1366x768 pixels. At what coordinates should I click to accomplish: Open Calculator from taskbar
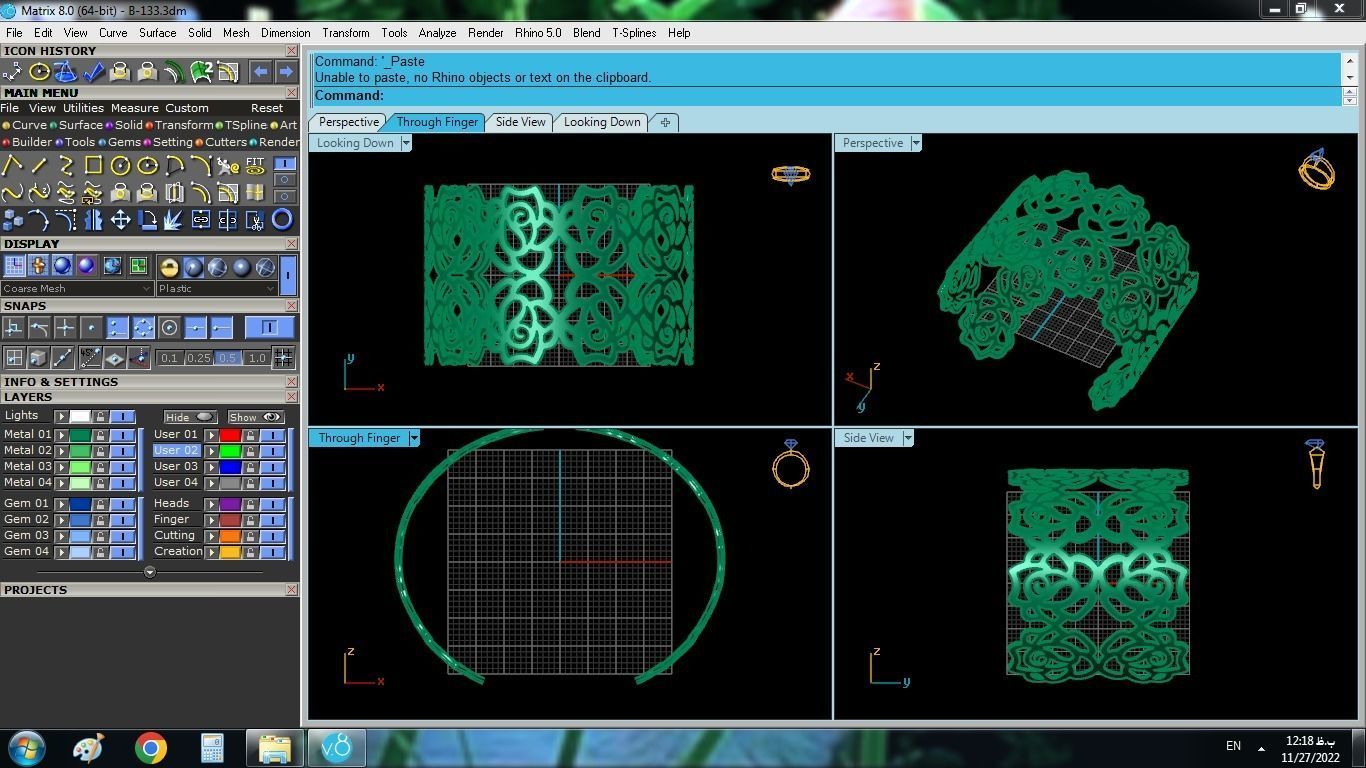click(212, 748)
